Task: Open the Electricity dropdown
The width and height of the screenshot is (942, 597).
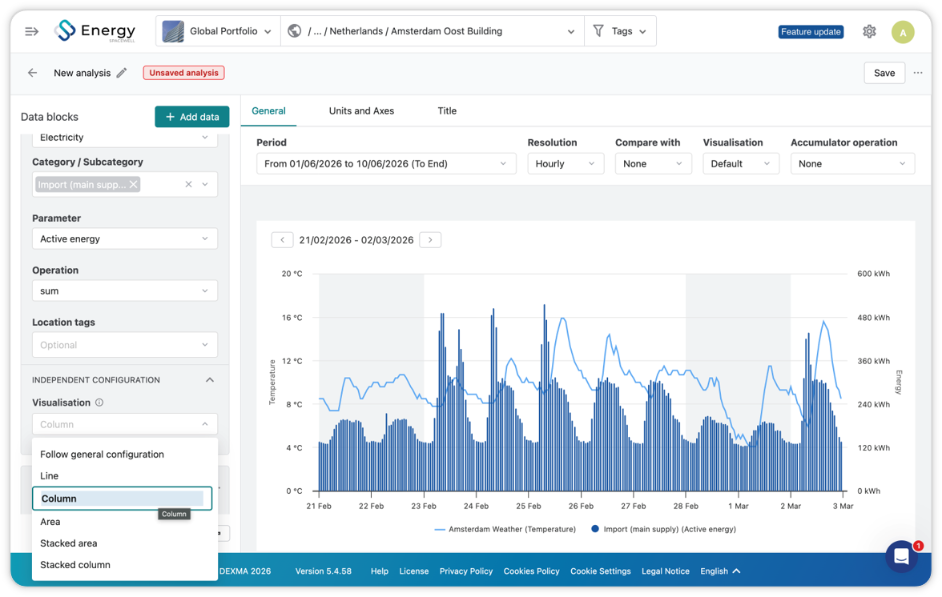Action: pyautogui.click(x=124, y=138)
